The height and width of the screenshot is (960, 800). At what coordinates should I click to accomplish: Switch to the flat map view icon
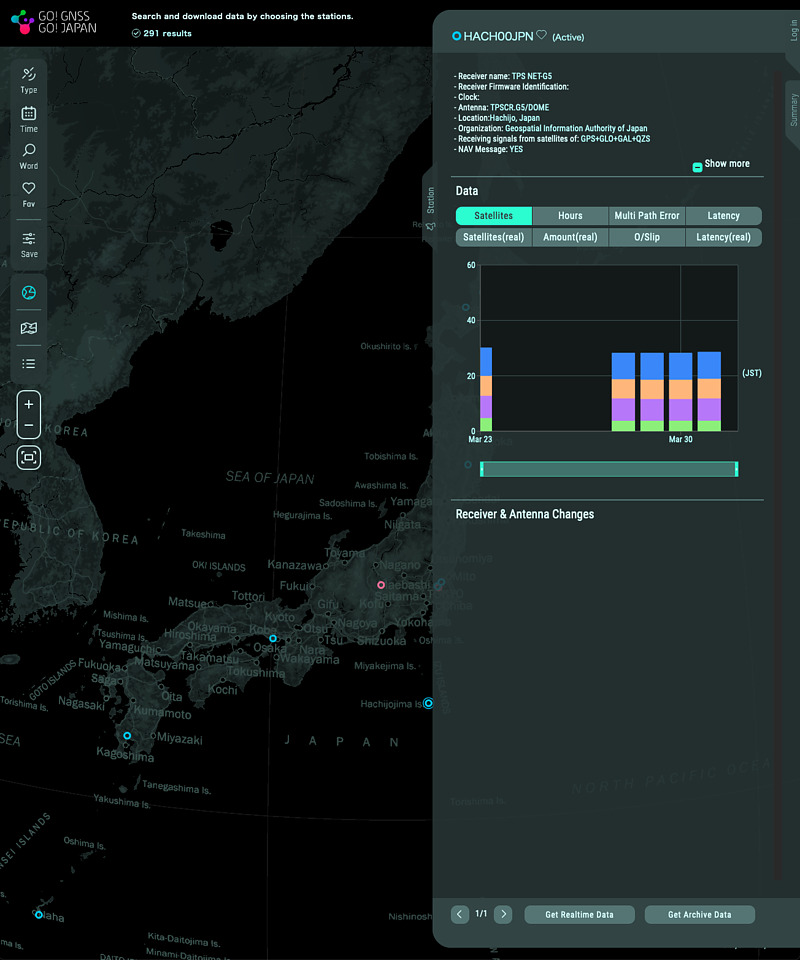coord(29,328)
